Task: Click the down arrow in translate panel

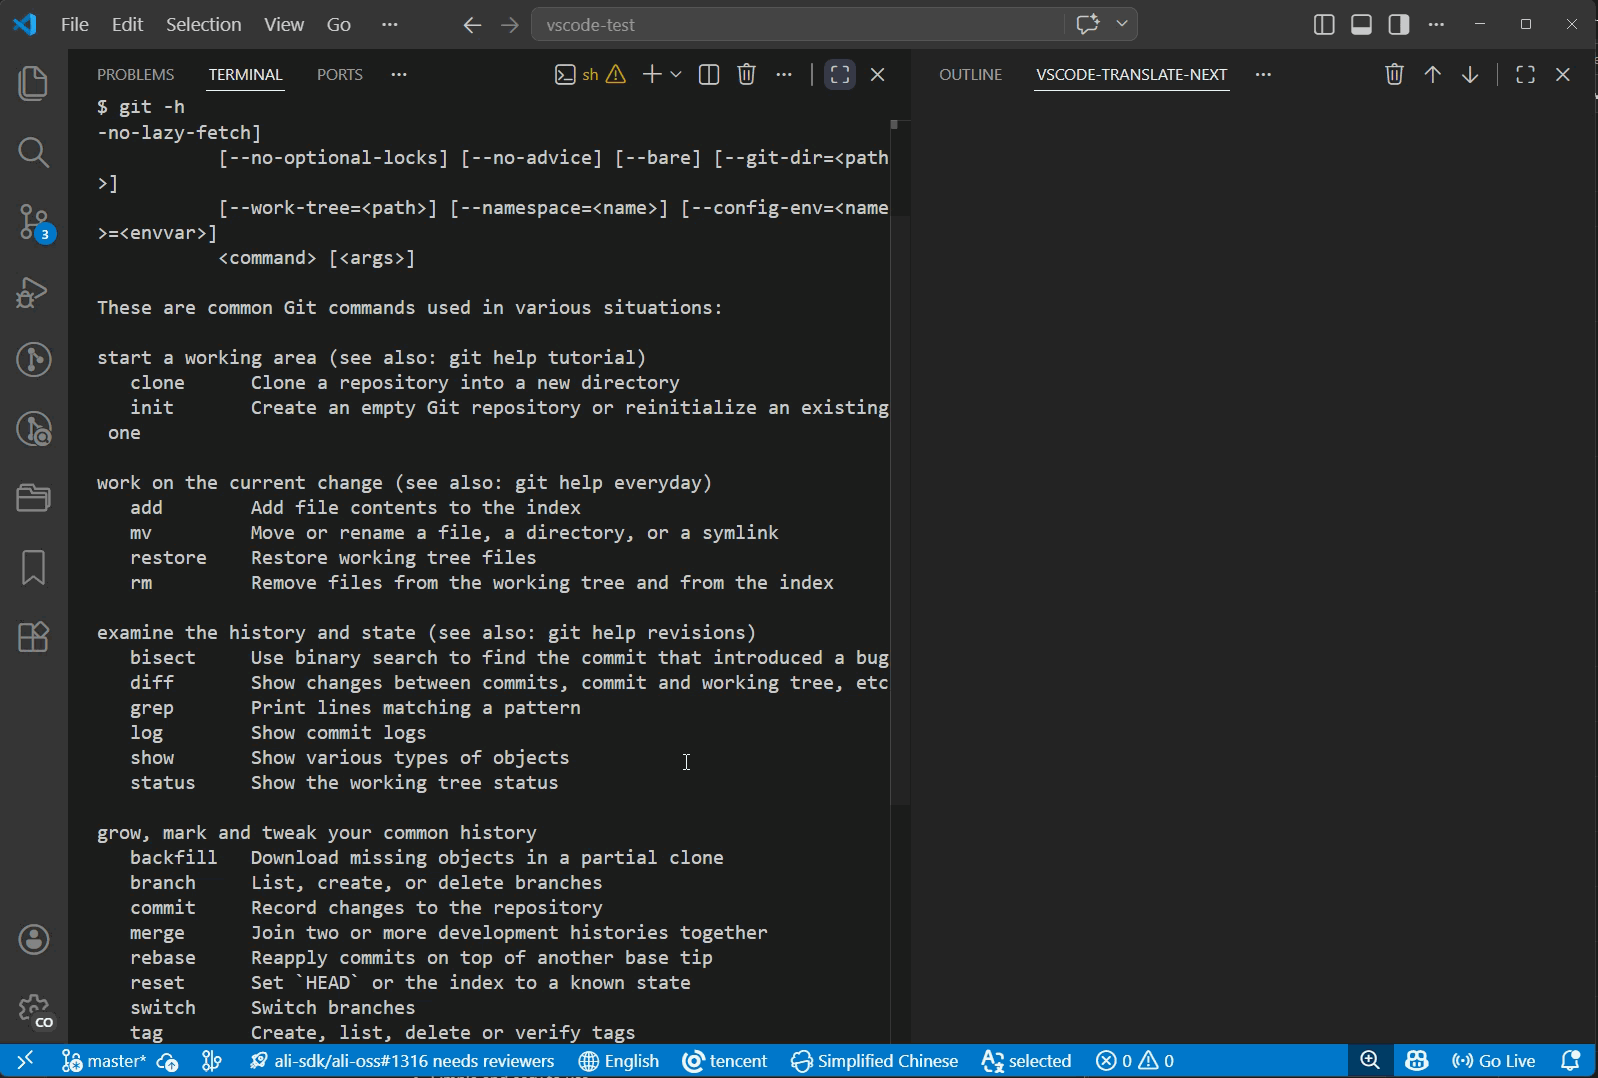Action: (1470, 74)
